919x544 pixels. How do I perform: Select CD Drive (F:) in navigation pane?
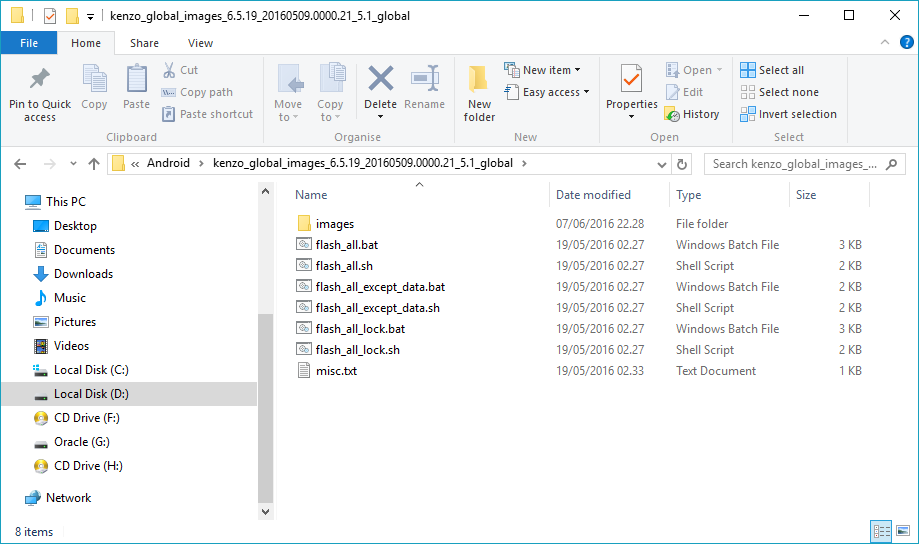pyautogui.click(x=87, y=418)
